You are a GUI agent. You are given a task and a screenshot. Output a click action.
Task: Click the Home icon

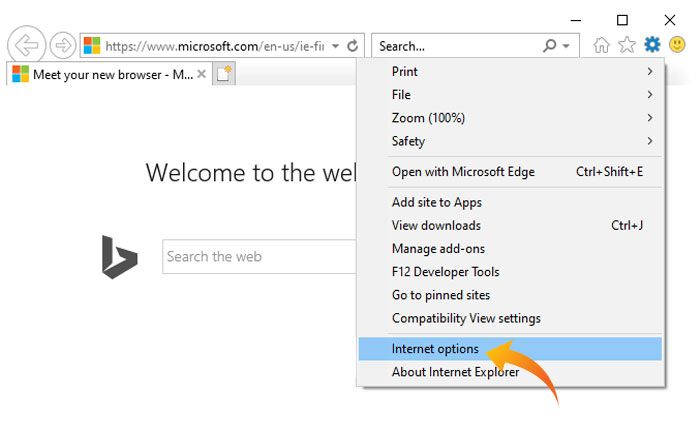601,45
